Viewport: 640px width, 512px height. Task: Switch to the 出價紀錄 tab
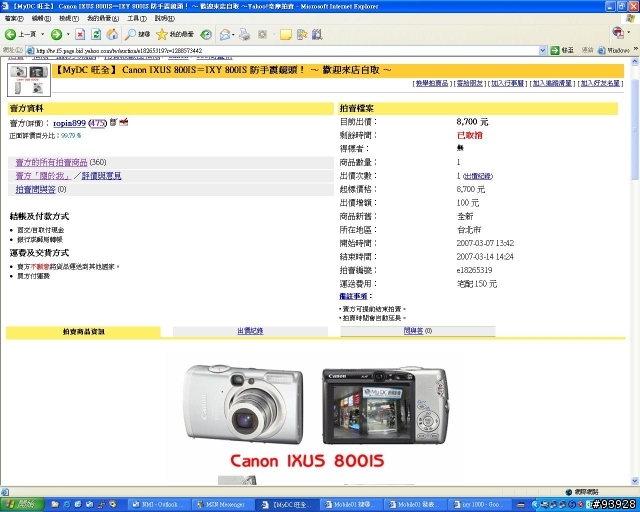click(250, 331)
